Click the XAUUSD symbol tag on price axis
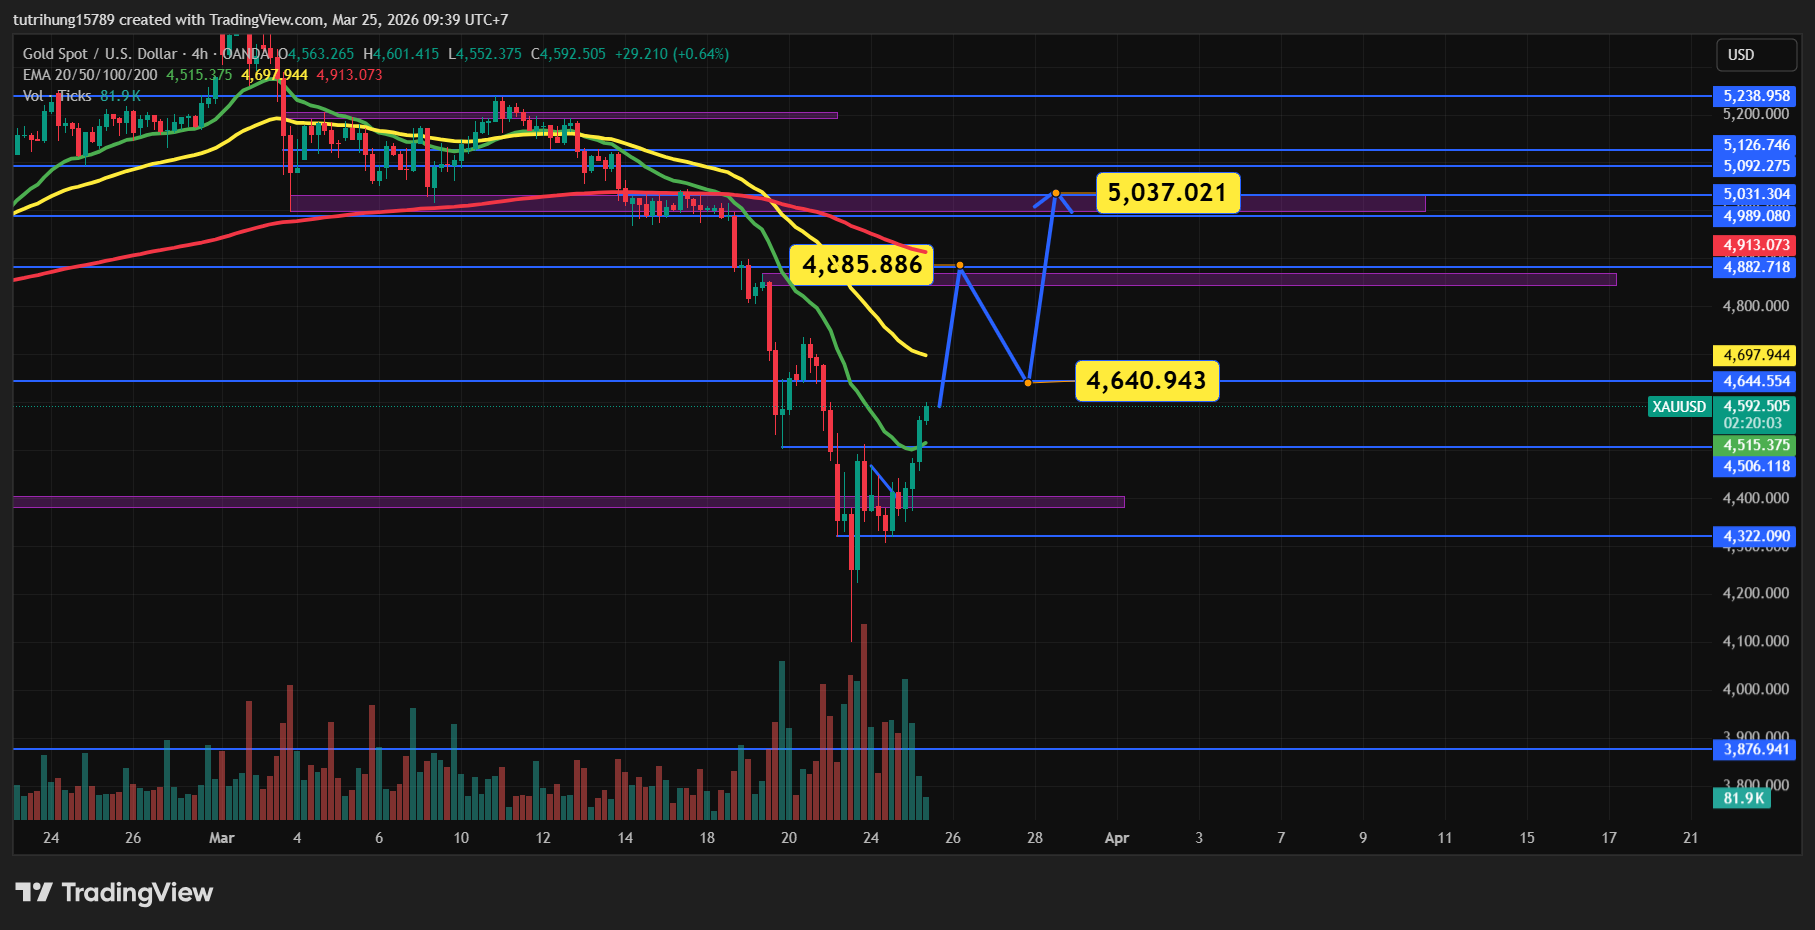Viewport: 1815px width, 930px height. click(1679, 407)
